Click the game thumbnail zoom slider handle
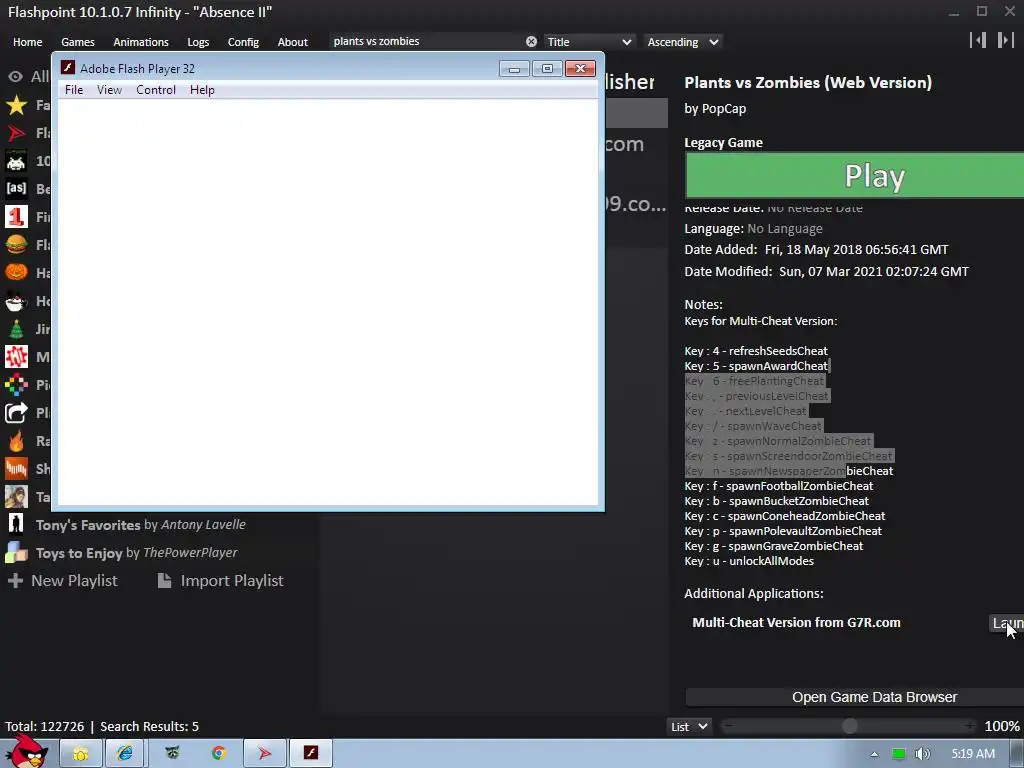1024x768 pixels. click(850, 726)
